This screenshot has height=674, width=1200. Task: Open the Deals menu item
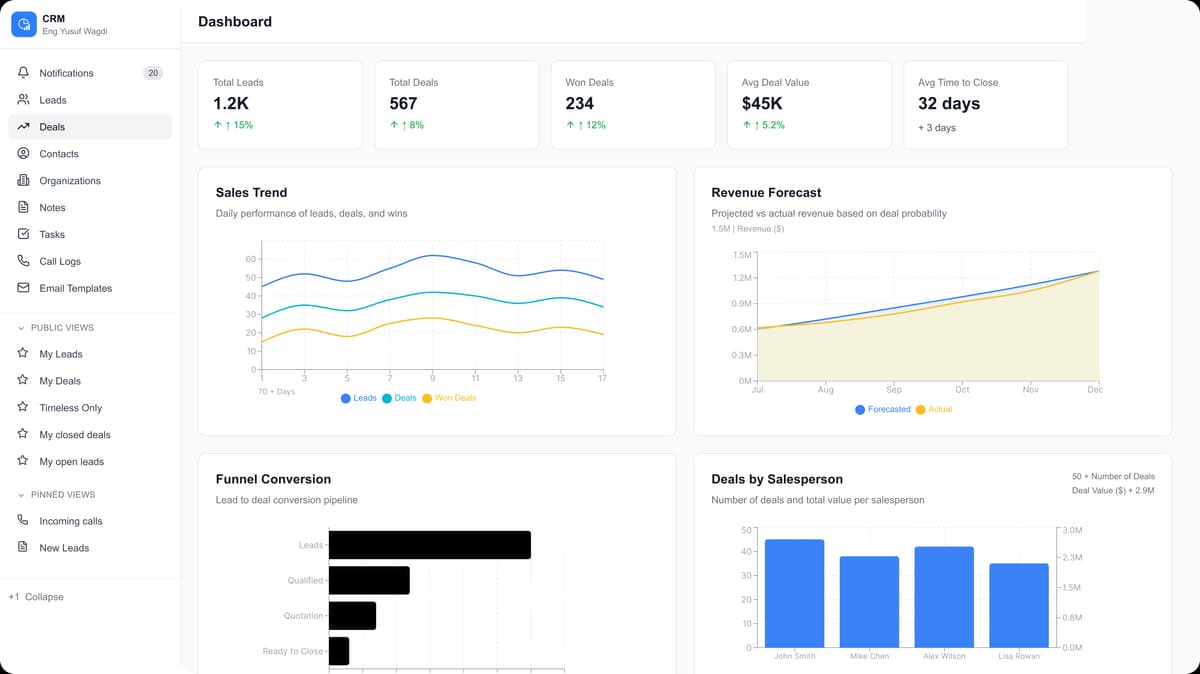pos(52,127)
